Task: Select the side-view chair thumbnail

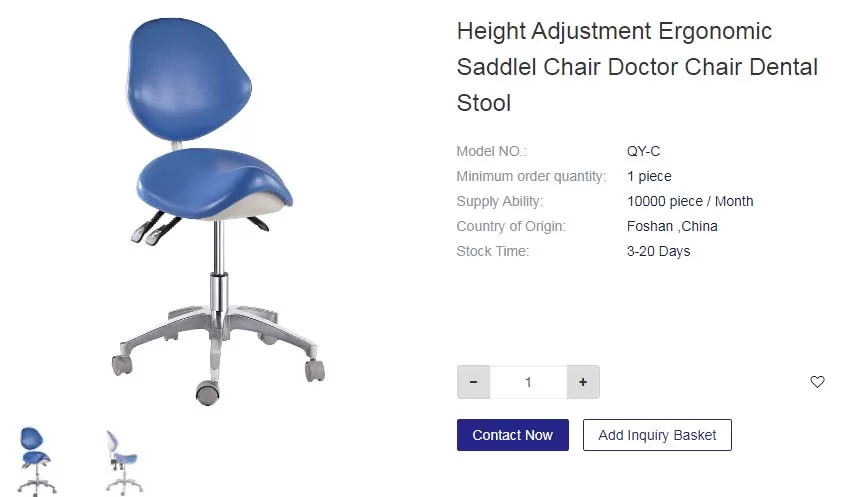Action: pos(124,462)
